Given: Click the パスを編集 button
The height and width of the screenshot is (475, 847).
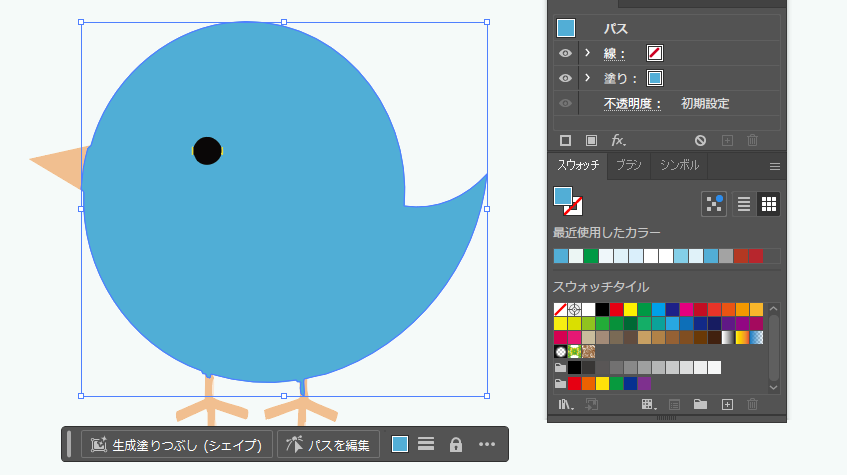Looking at the screenshot, I should 328,444.
